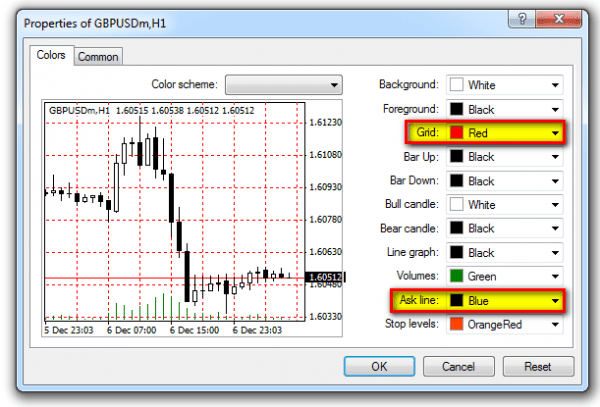Click the Ask line color swatch
The image size is (600, 407).
(457, 300)
